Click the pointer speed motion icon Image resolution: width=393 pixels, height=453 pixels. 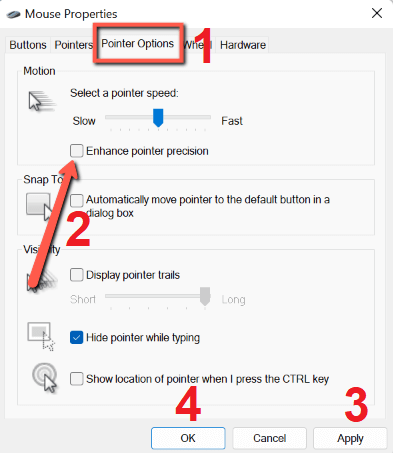coord(41,101)
